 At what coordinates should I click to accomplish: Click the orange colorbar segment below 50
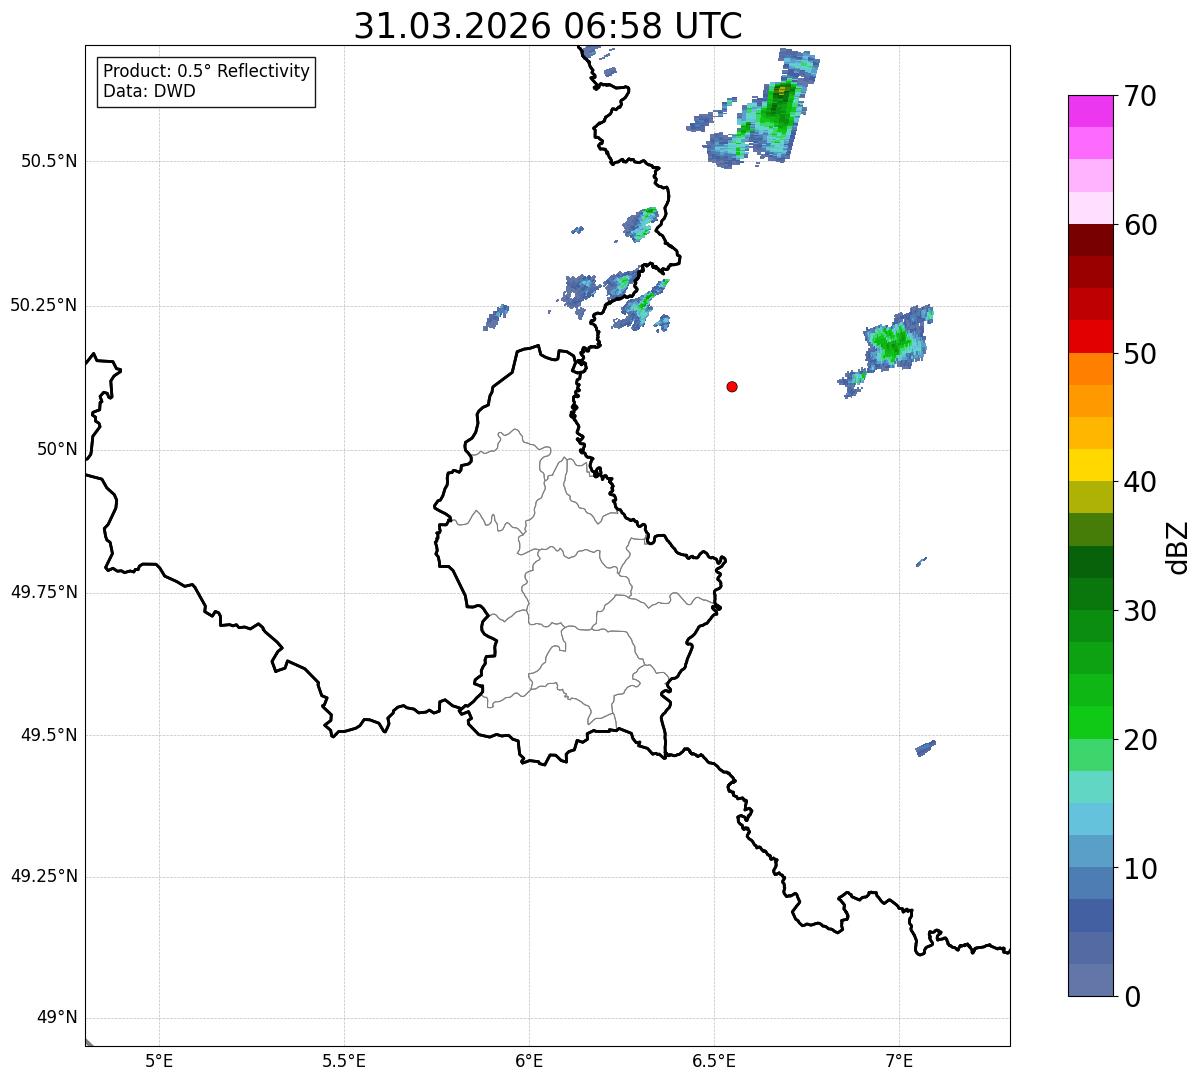click(x=1090, y=369)
